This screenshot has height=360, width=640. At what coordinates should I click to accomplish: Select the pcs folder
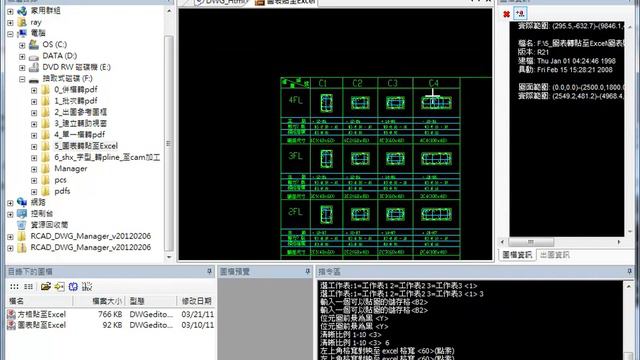pos(60,180)
